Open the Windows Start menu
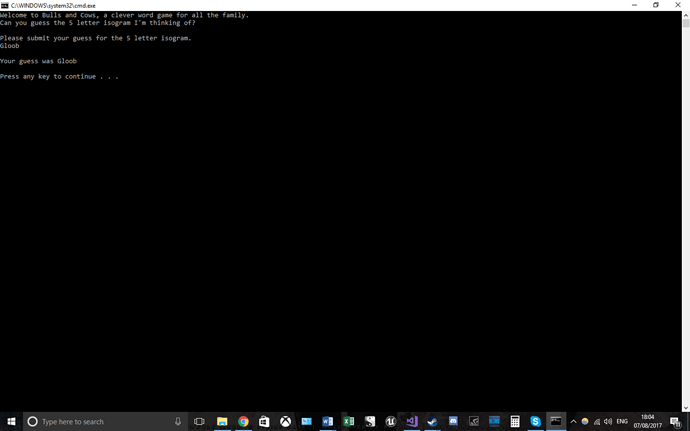This screenshot has height=431, width=690. coord(11,421)
